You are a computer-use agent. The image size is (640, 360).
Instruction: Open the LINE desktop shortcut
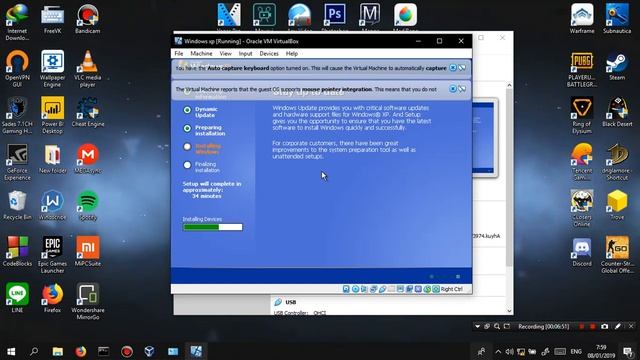pyautogui.click(x=17, y=298)
